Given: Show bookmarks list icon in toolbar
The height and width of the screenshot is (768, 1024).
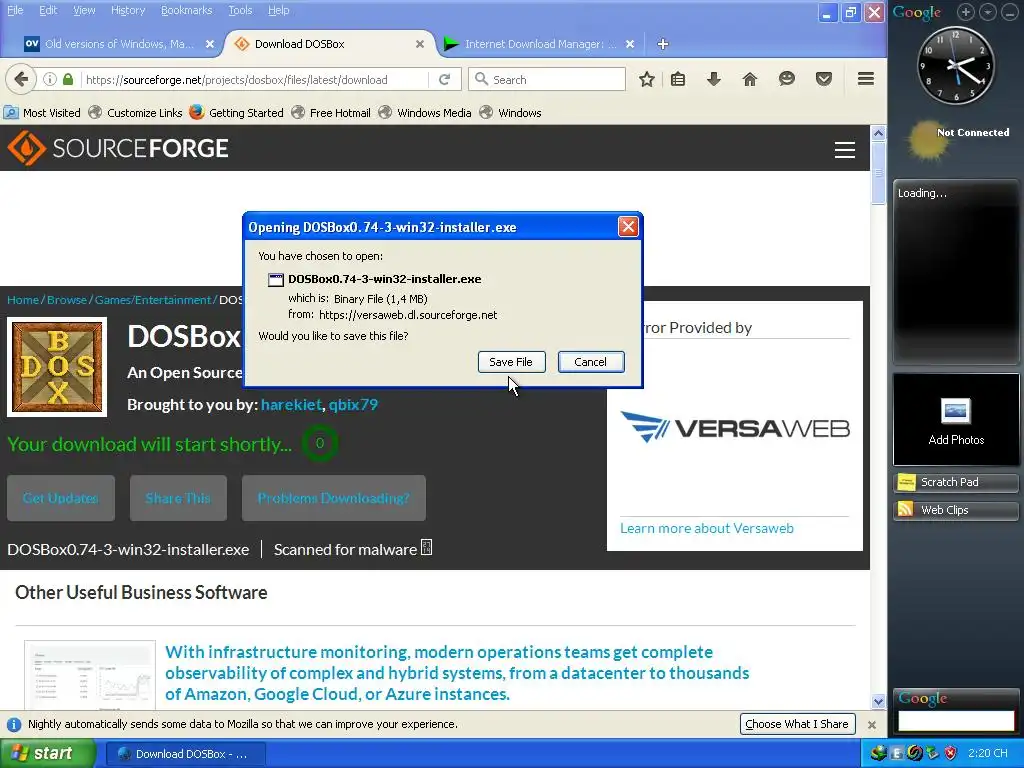Looking at the screenshot, I should [678, 80].
